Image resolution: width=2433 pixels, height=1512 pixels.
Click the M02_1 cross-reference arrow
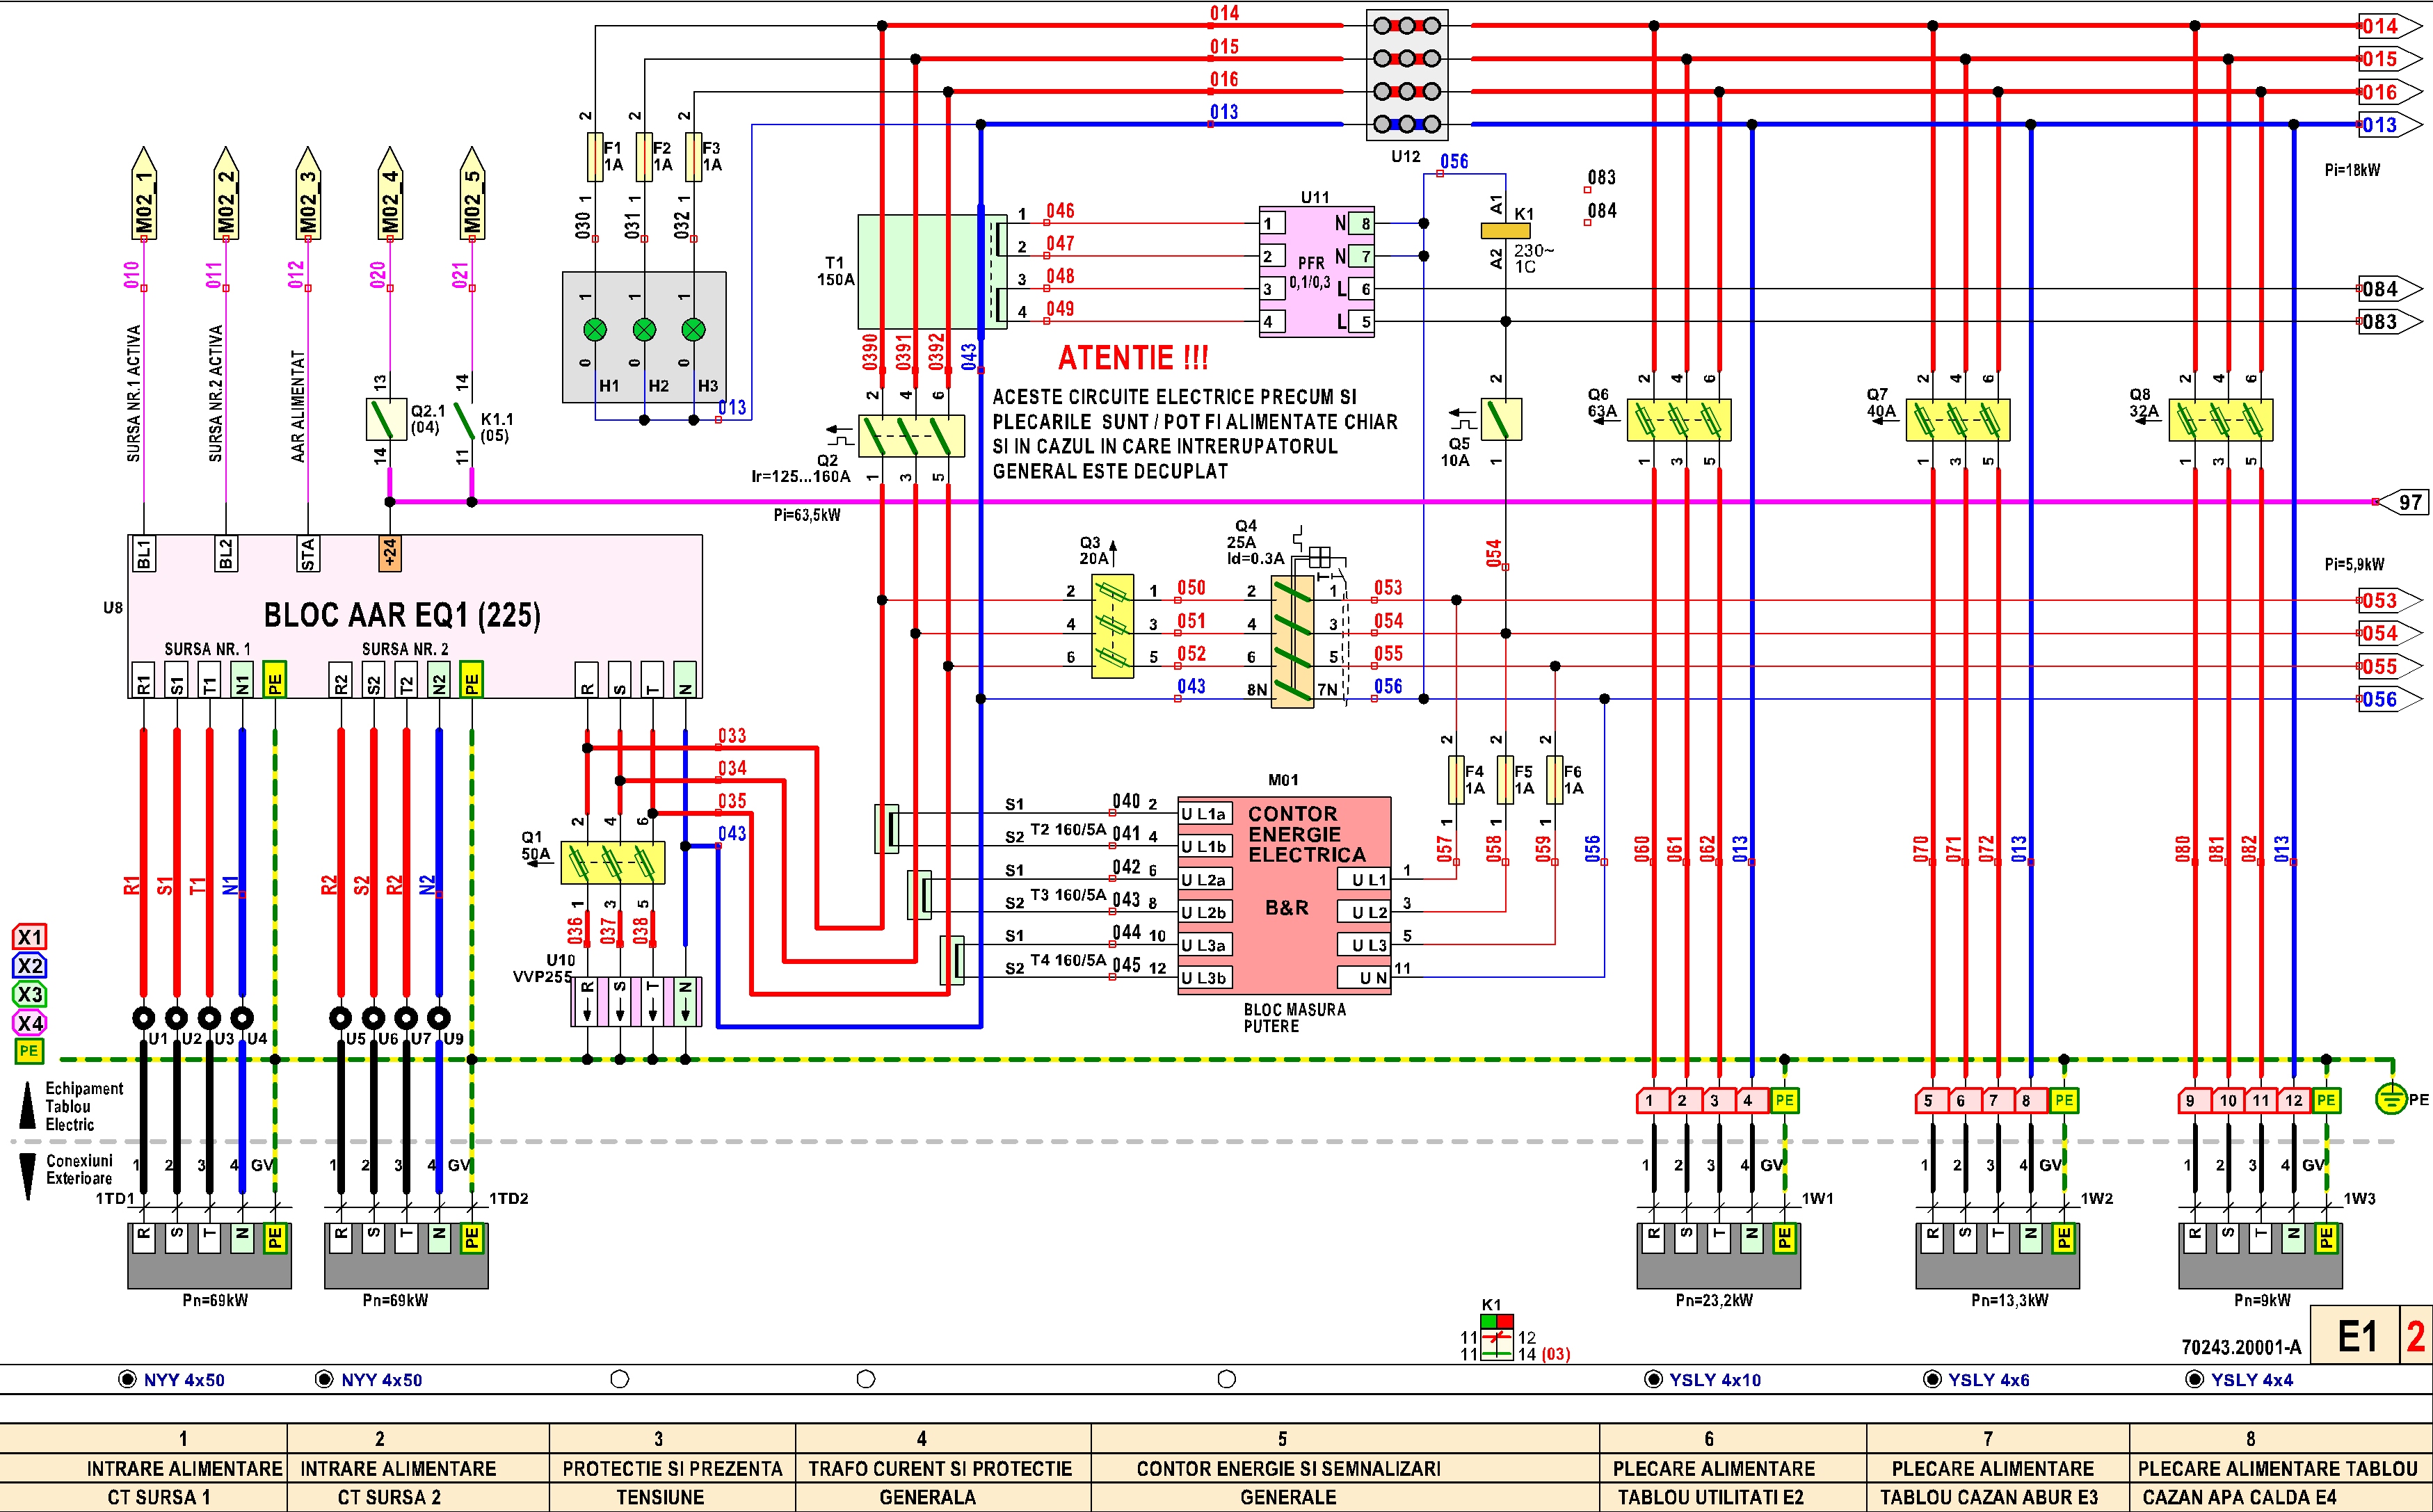click(x=144, y=194)
